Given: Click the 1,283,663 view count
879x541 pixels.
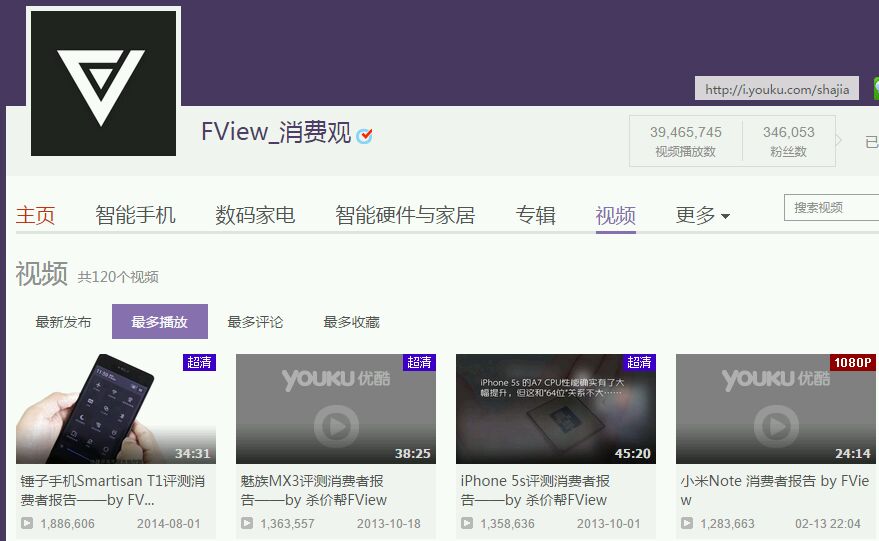Looking at the screenshot, I should (727, 524).
